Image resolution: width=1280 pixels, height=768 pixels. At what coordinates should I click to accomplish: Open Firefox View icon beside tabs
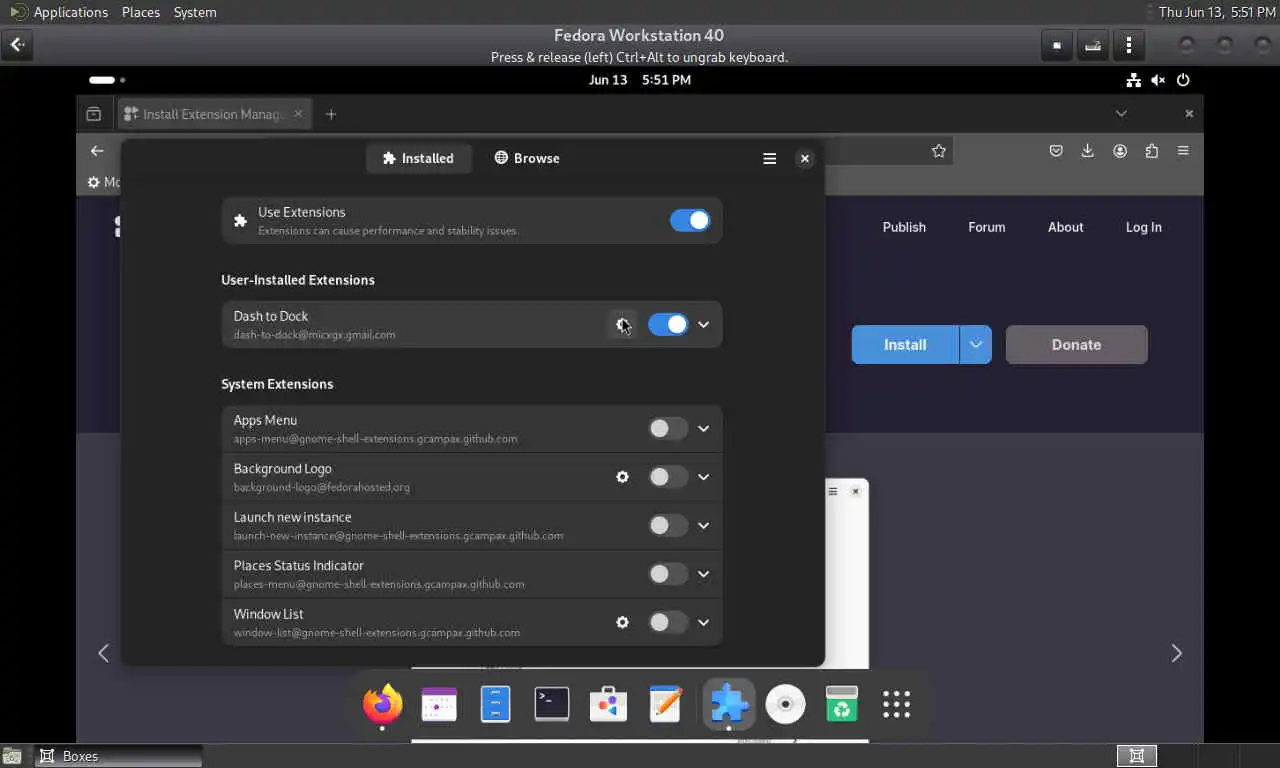94,114
